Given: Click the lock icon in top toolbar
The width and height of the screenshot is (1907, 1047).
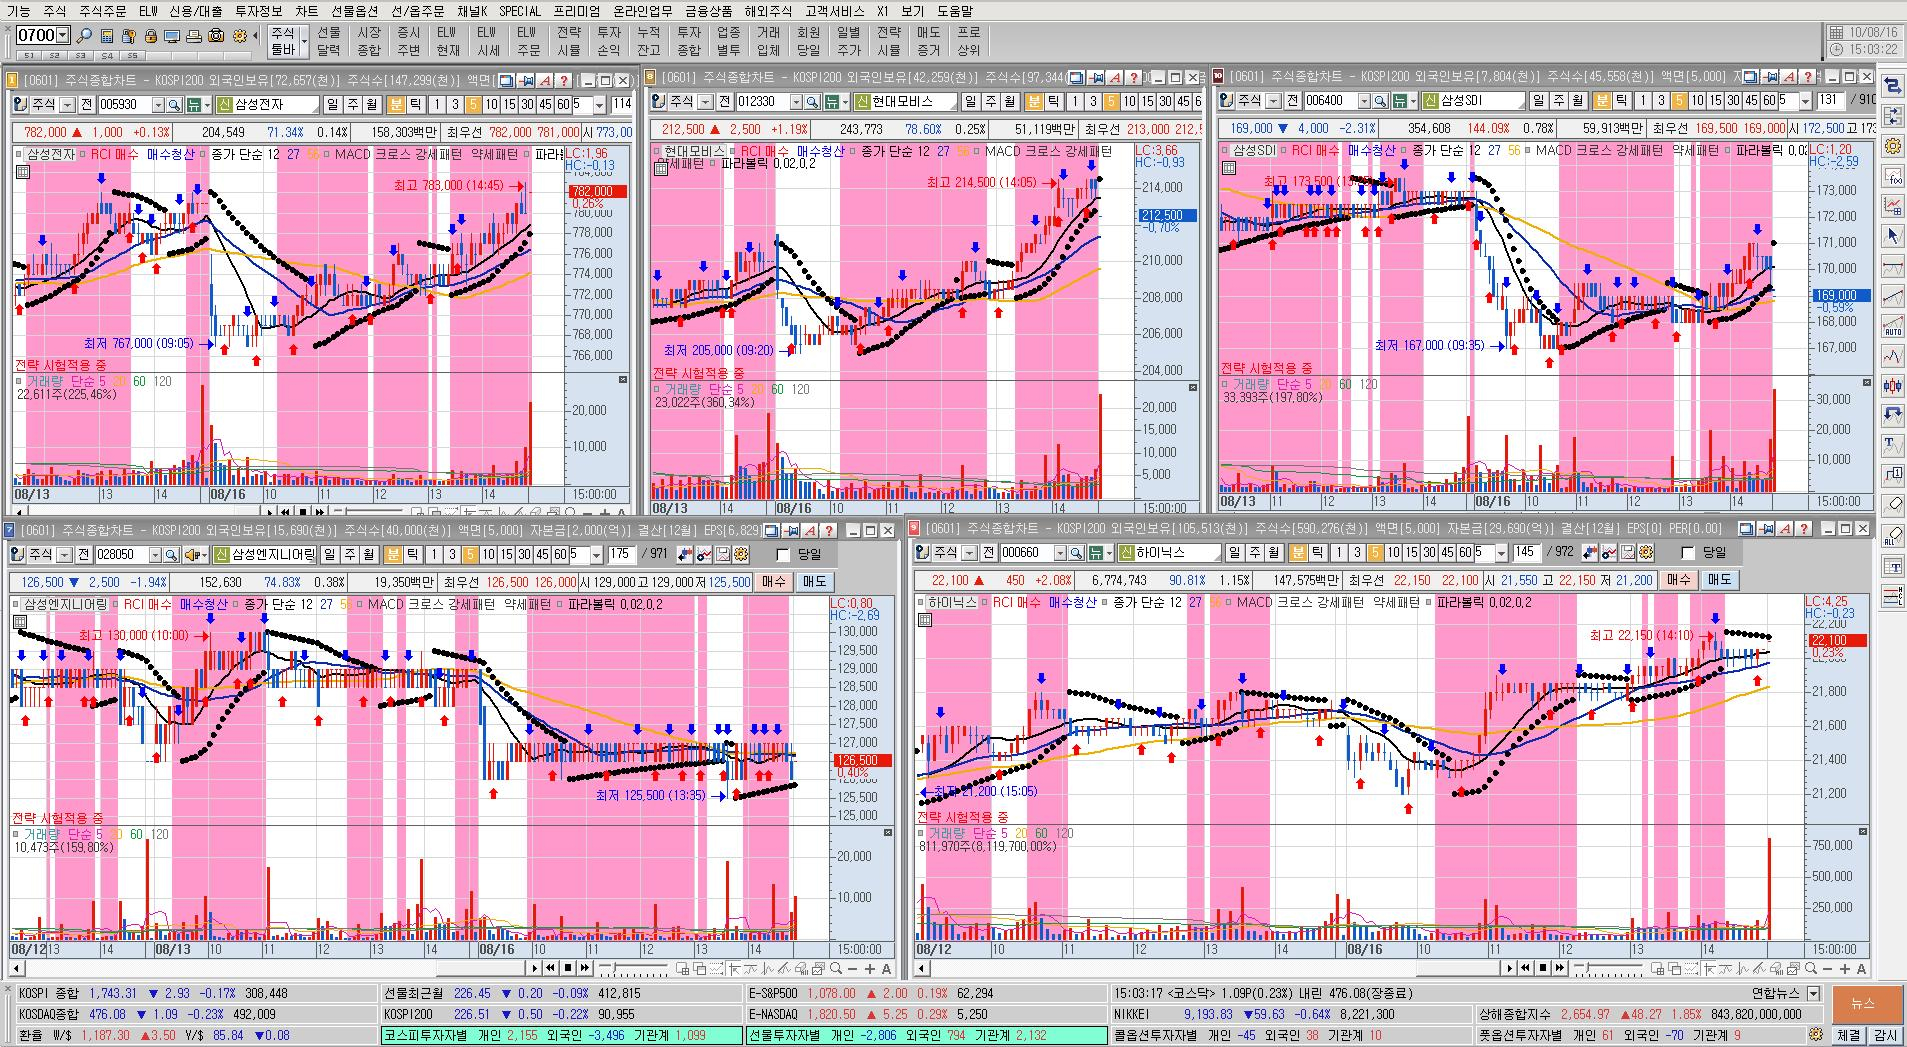Looking at the screenshot, I should [150, 36].
